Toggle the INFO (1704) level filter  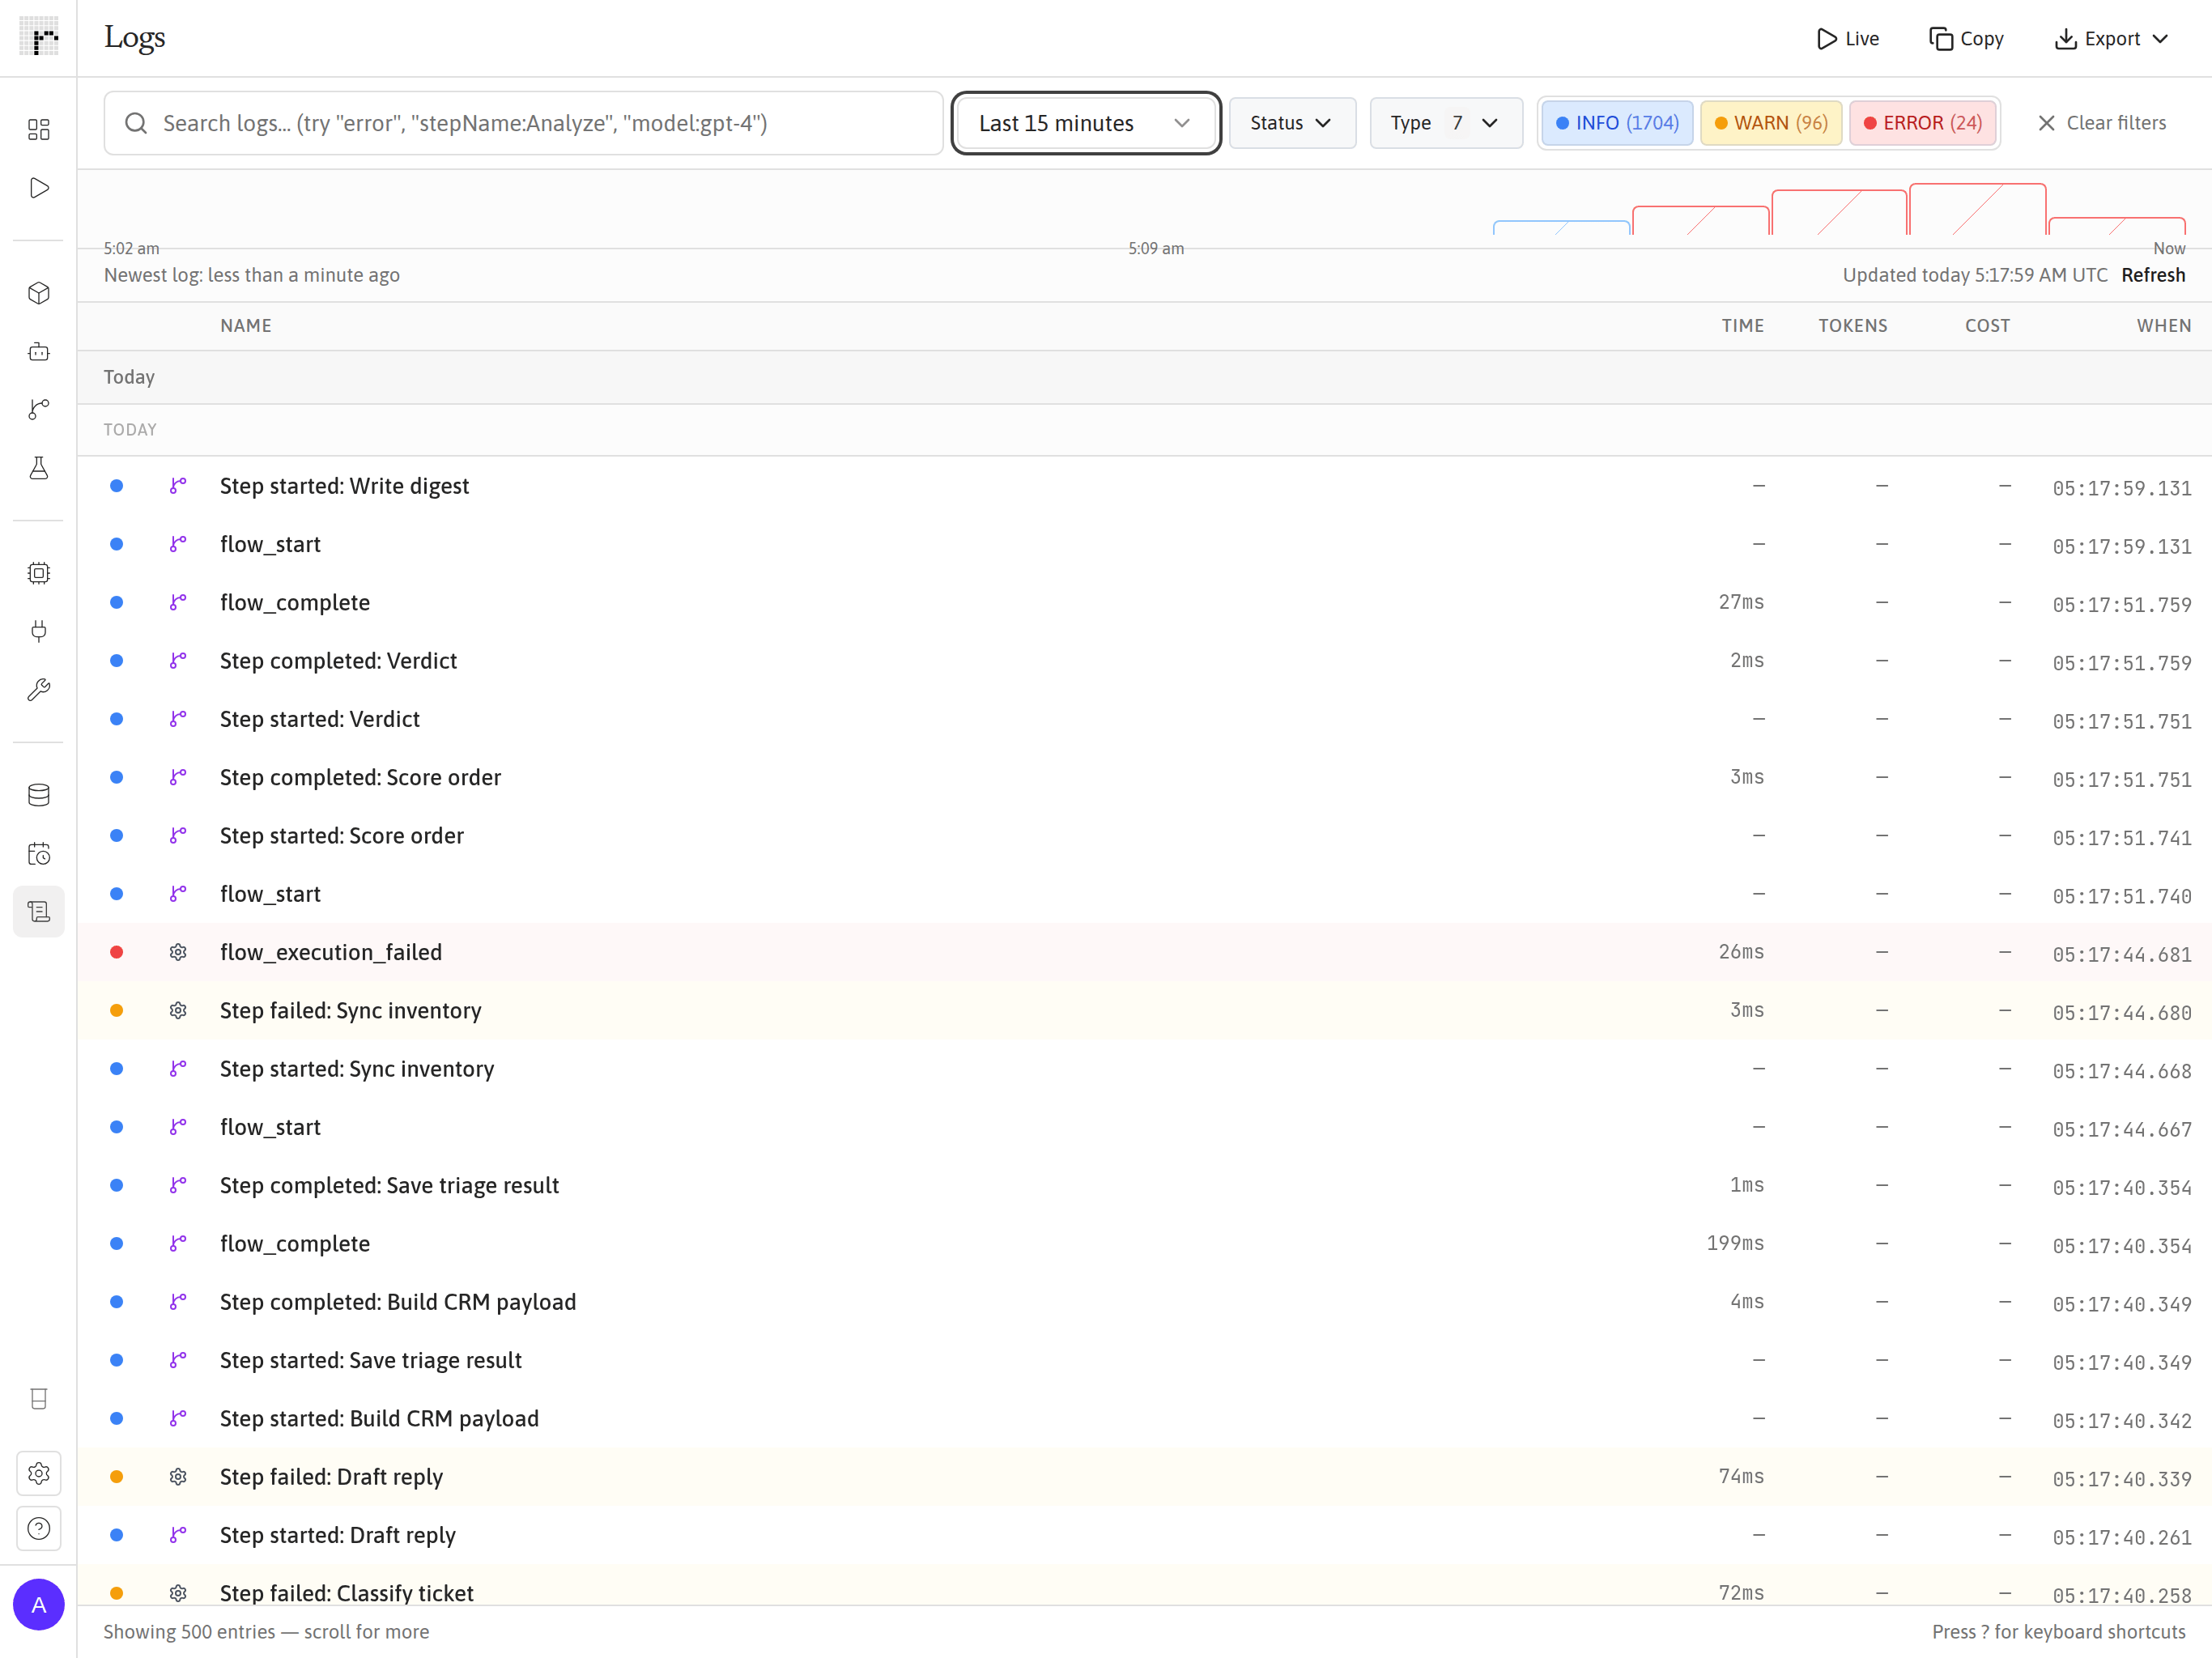(x=1617, y=123)
